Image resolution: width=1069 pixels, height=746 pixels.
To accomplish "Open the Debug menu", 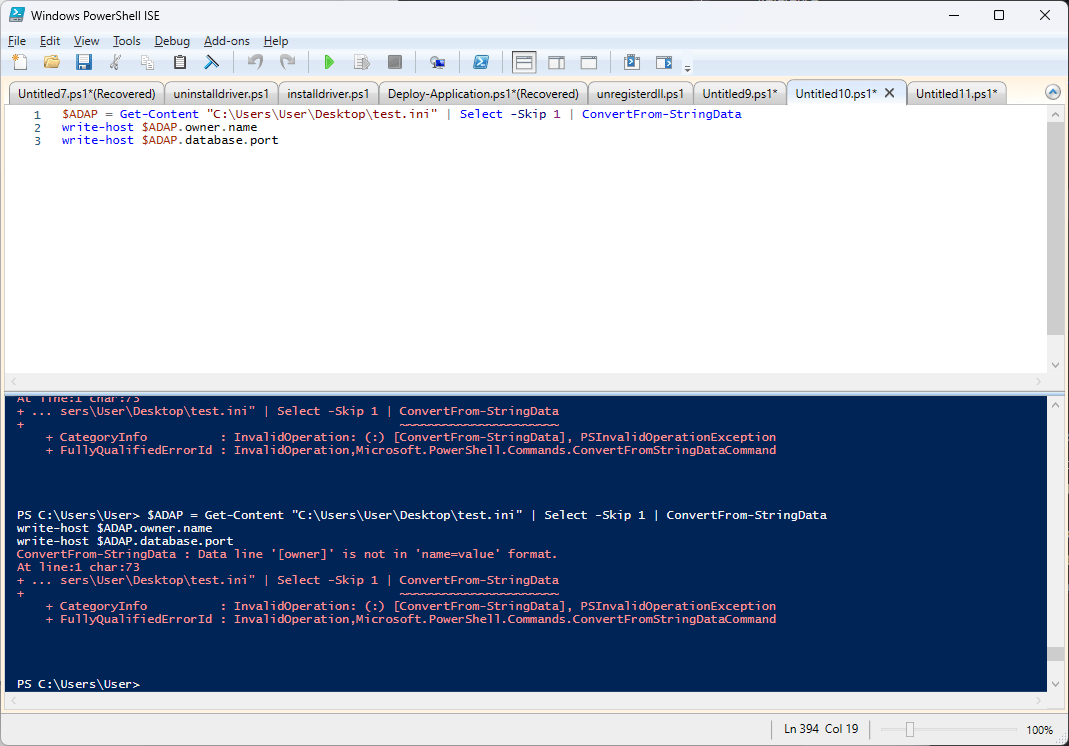I will tap(172, 41).
